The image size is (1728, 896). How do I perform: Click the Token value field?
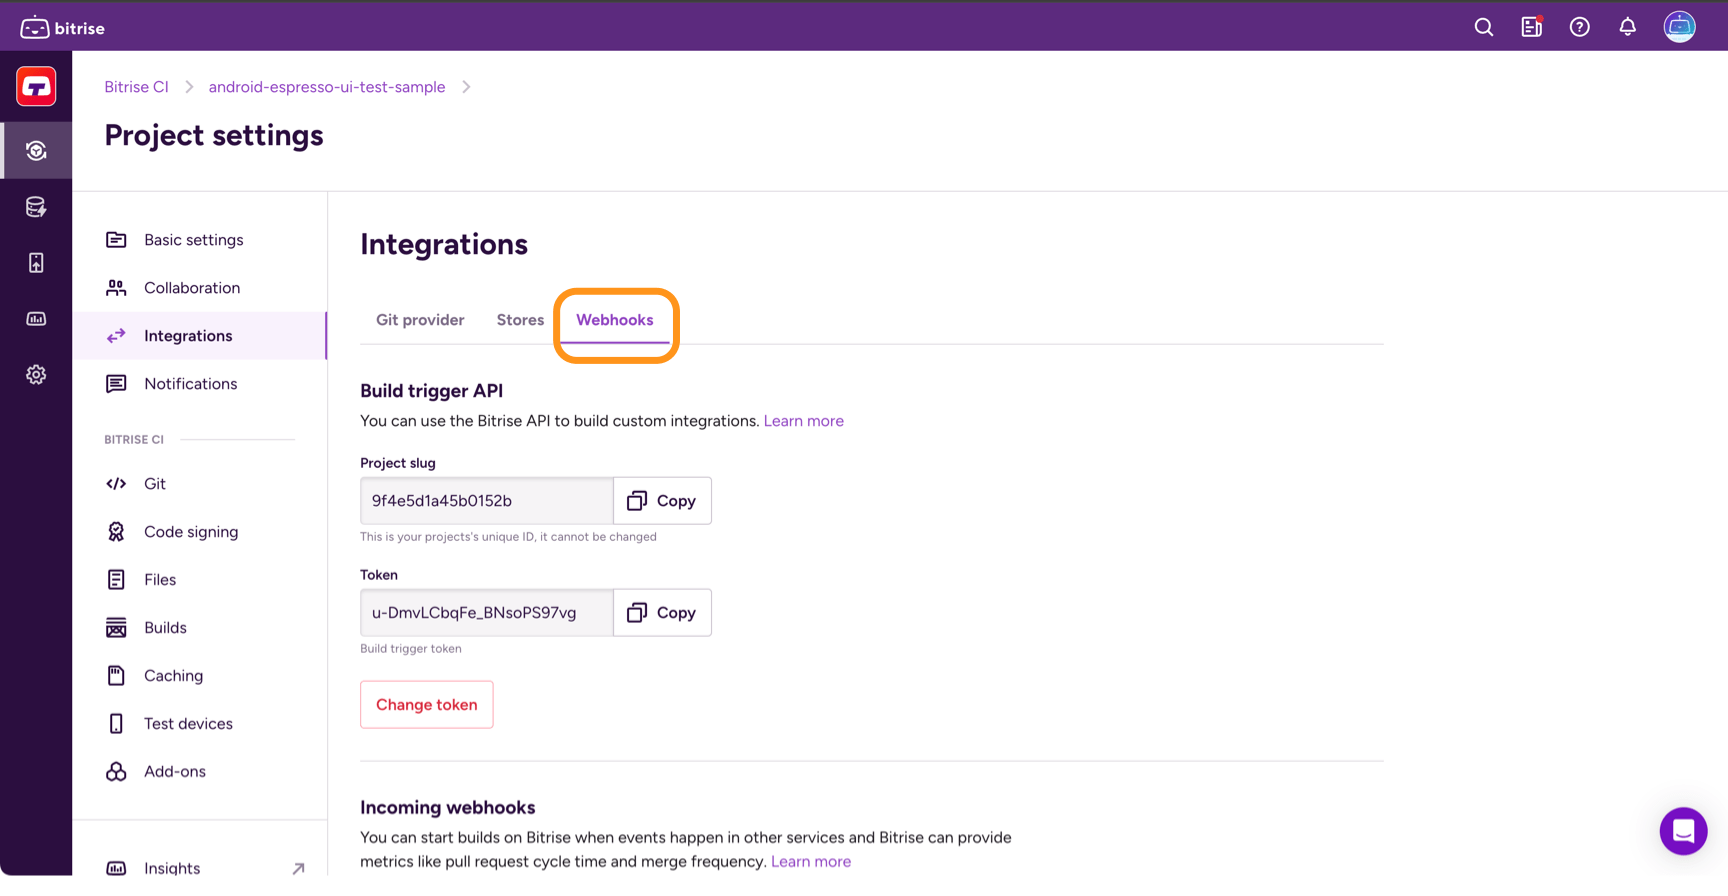pyautogui.click(x=487, y=613)
